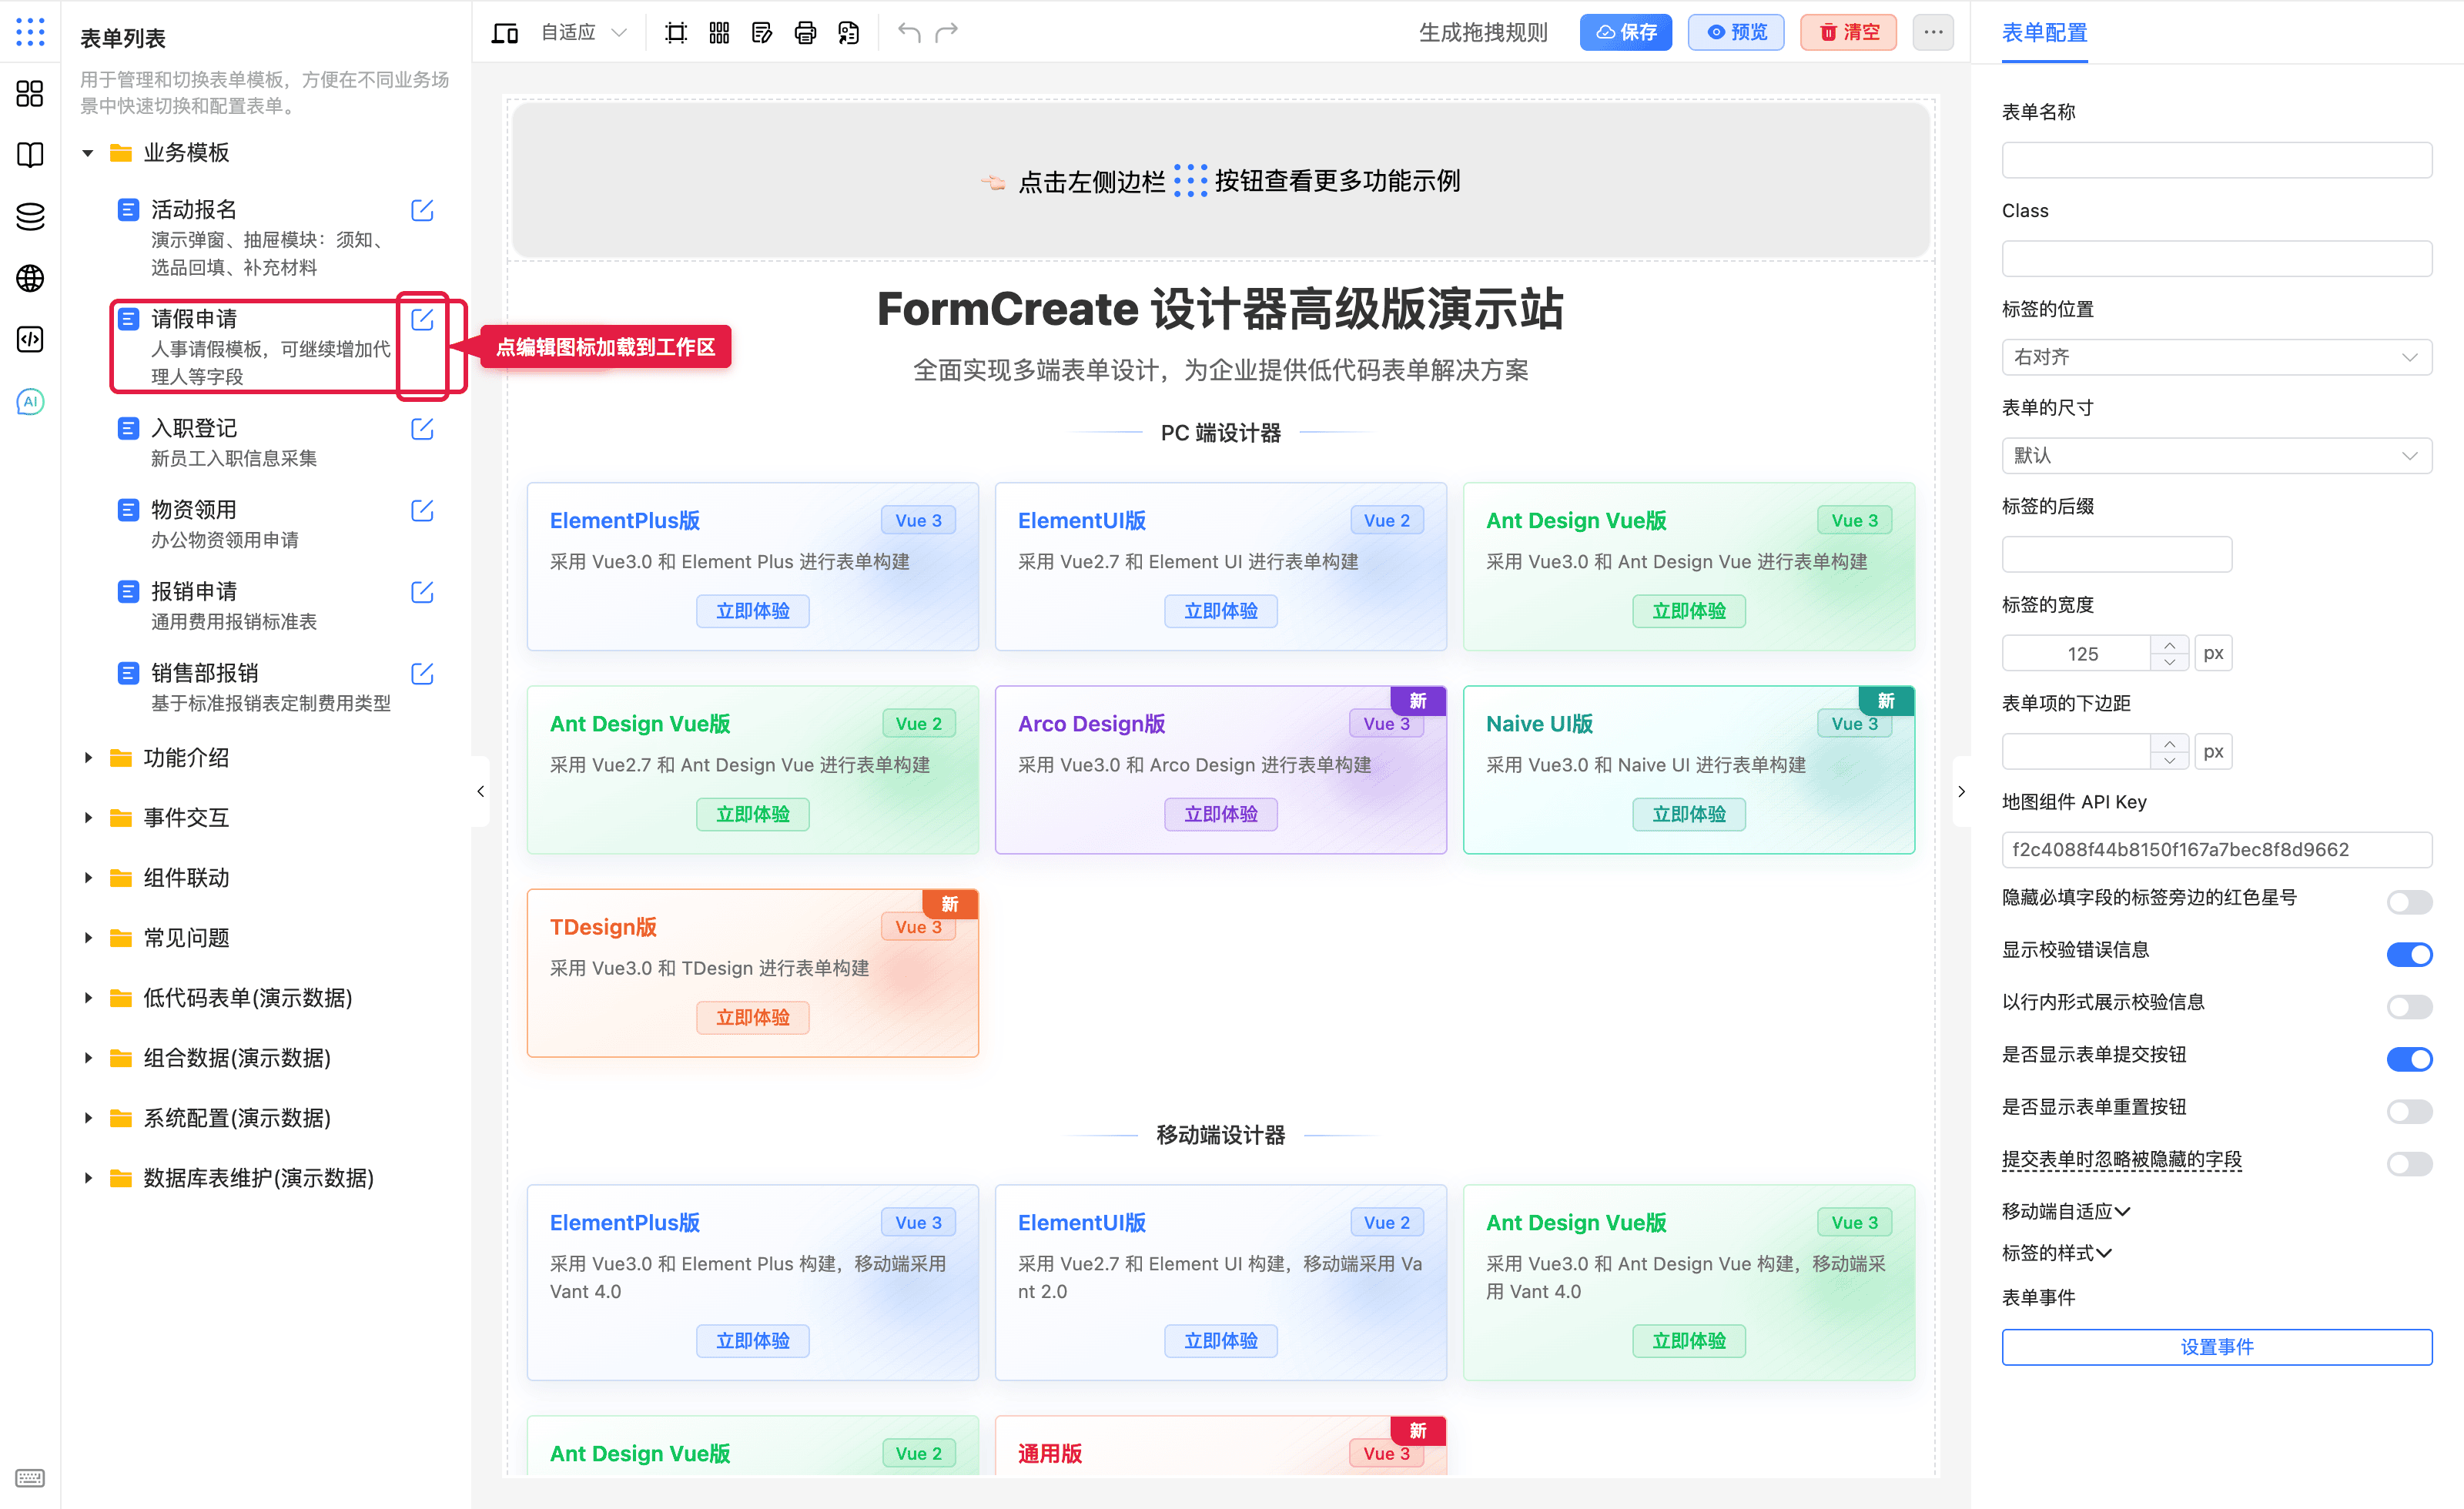Click the grid layout icon in toolbar
This screenshot has height=1509, width=2464.
(719, 33)
